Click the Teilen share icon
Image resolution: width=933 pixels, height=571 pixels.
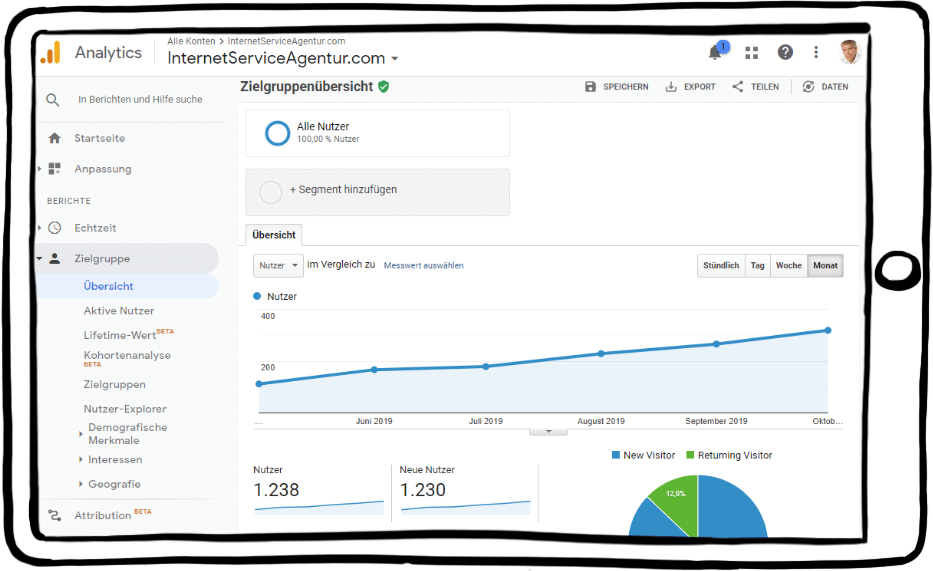pyautogui.click(x=738, y=87)
